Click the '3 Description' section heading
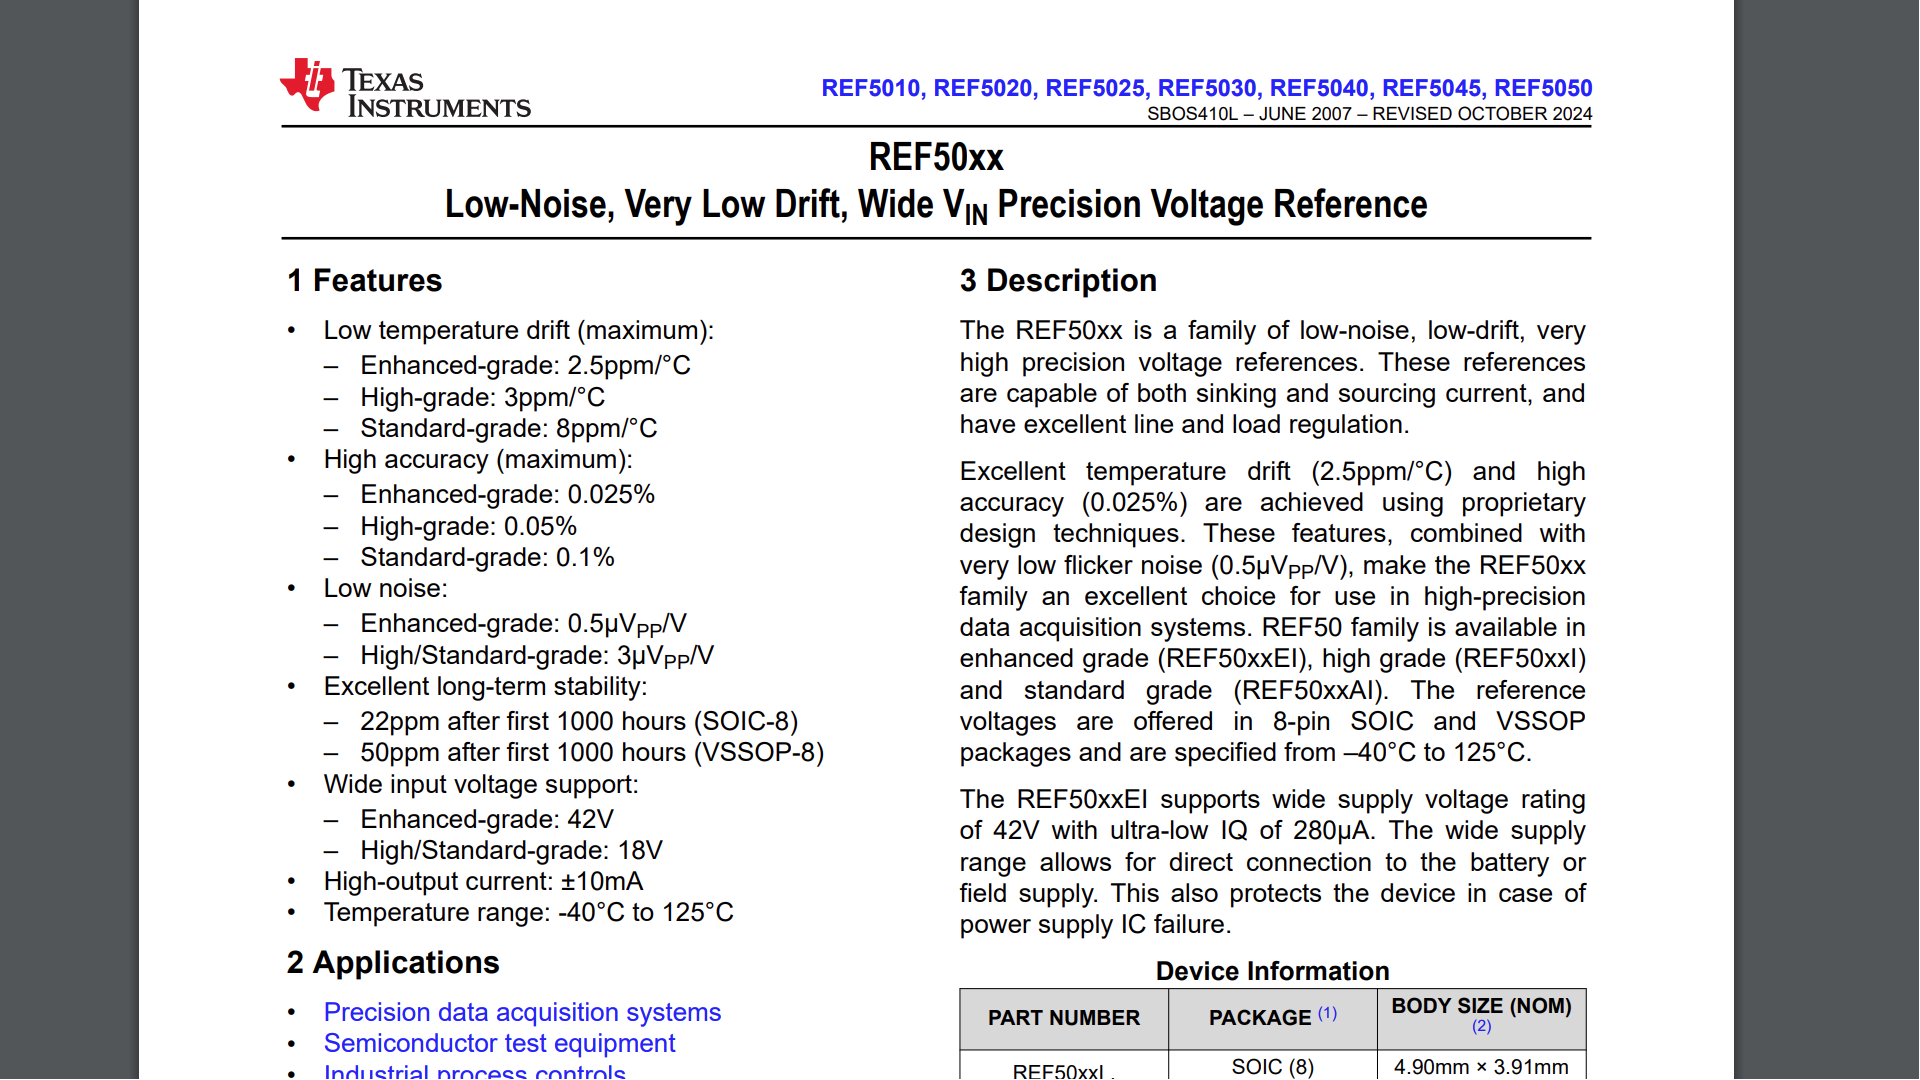The height and width of the screenshot is (1080, 1920). (1058, 281)
